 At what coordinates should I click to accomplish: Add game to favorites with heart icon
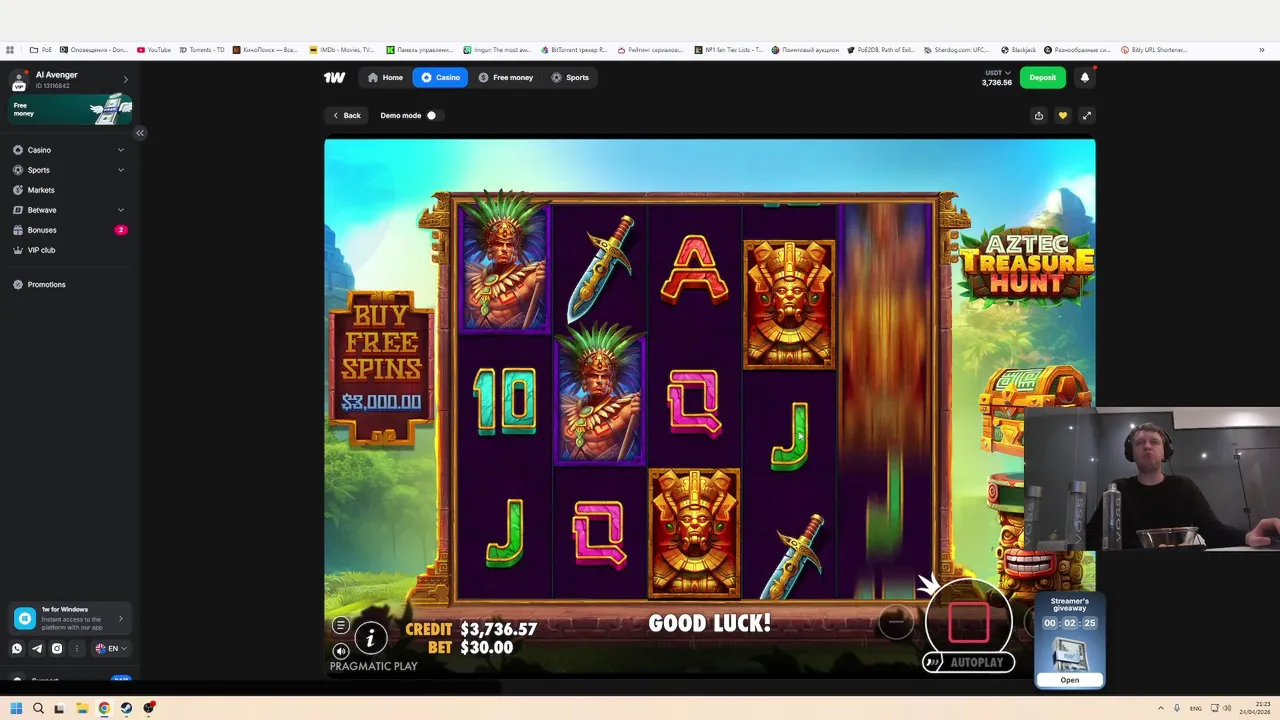click(x=1062, y=115)
